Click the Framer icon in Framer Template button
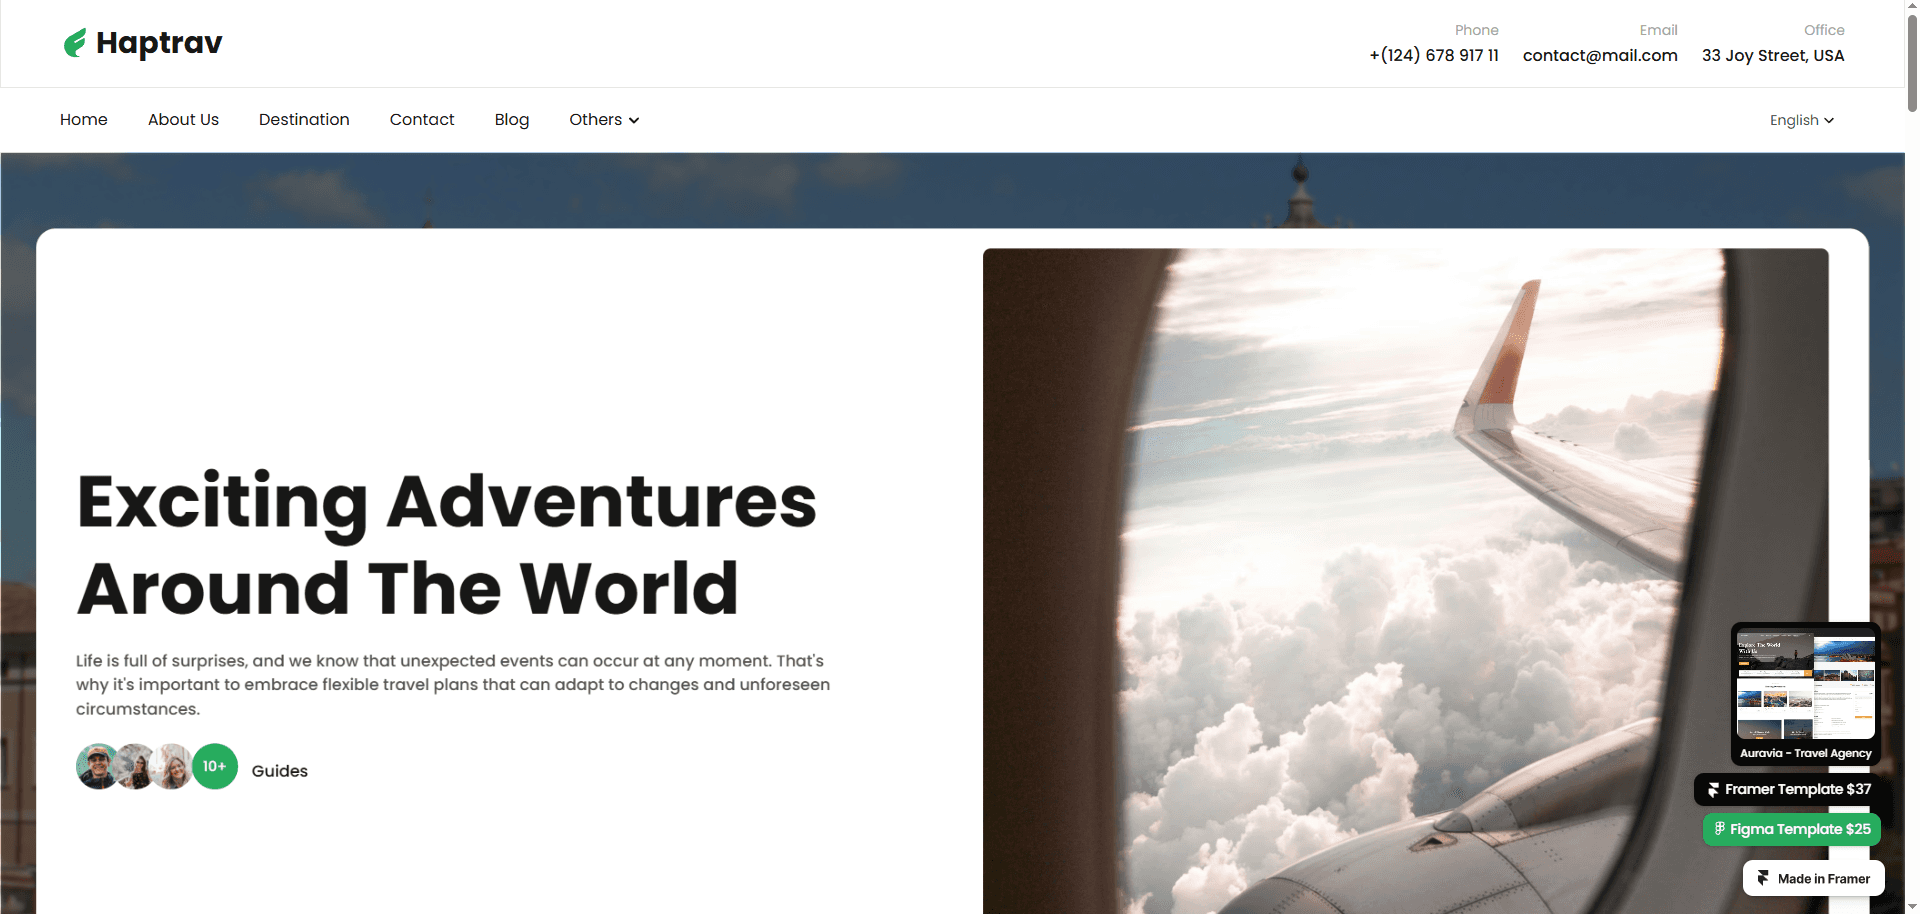Screen dimensions: 1920x914 point(1713,790)
